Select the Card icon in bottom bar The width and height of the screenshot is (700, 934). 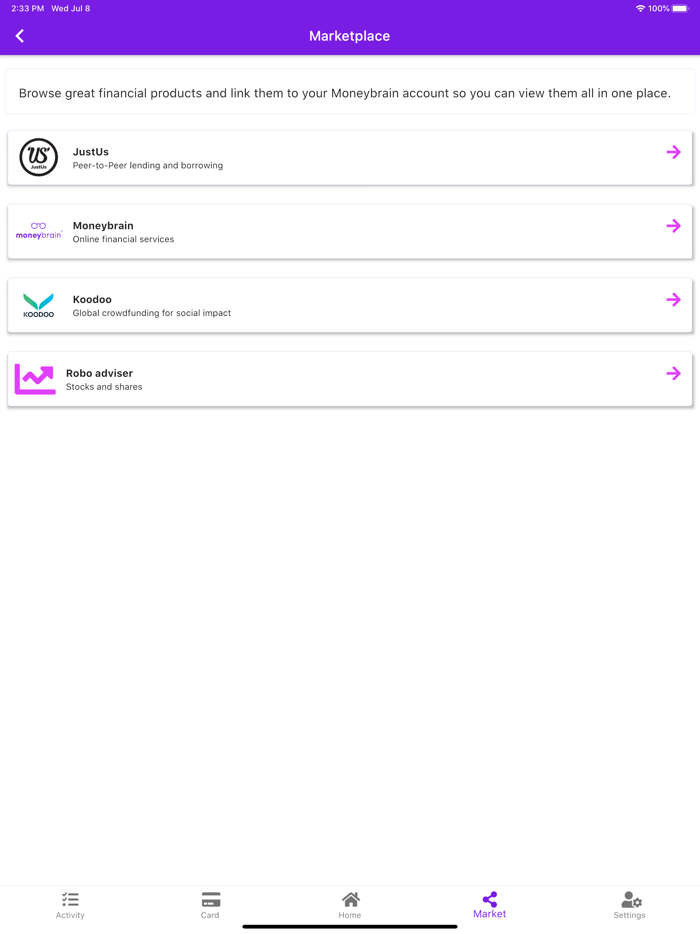[x=210, y=898]
